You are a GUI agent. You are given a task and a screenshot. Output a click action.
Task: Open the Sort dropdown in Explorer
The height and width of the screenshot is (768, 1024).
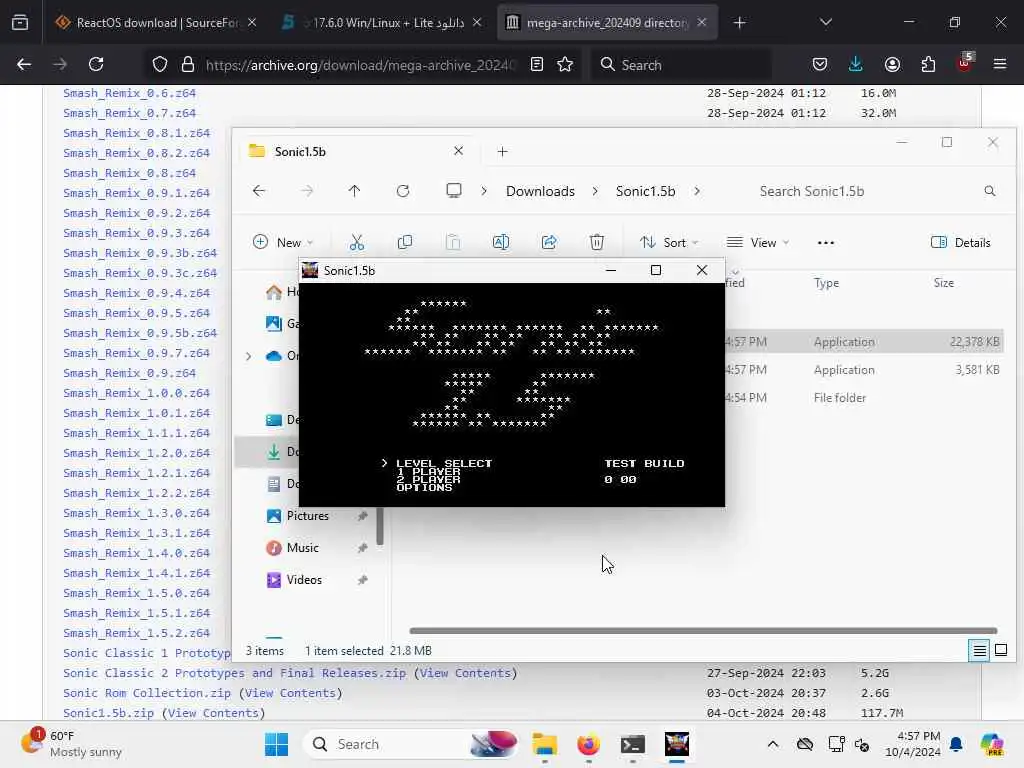tap(669, 242)
